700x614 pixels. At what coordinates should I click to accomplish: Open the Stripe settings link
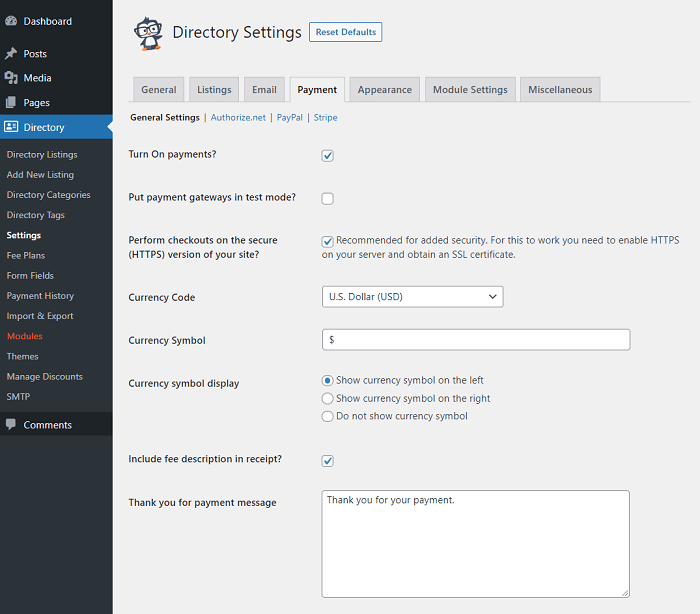pyautogui.click(x=325, y=117)
